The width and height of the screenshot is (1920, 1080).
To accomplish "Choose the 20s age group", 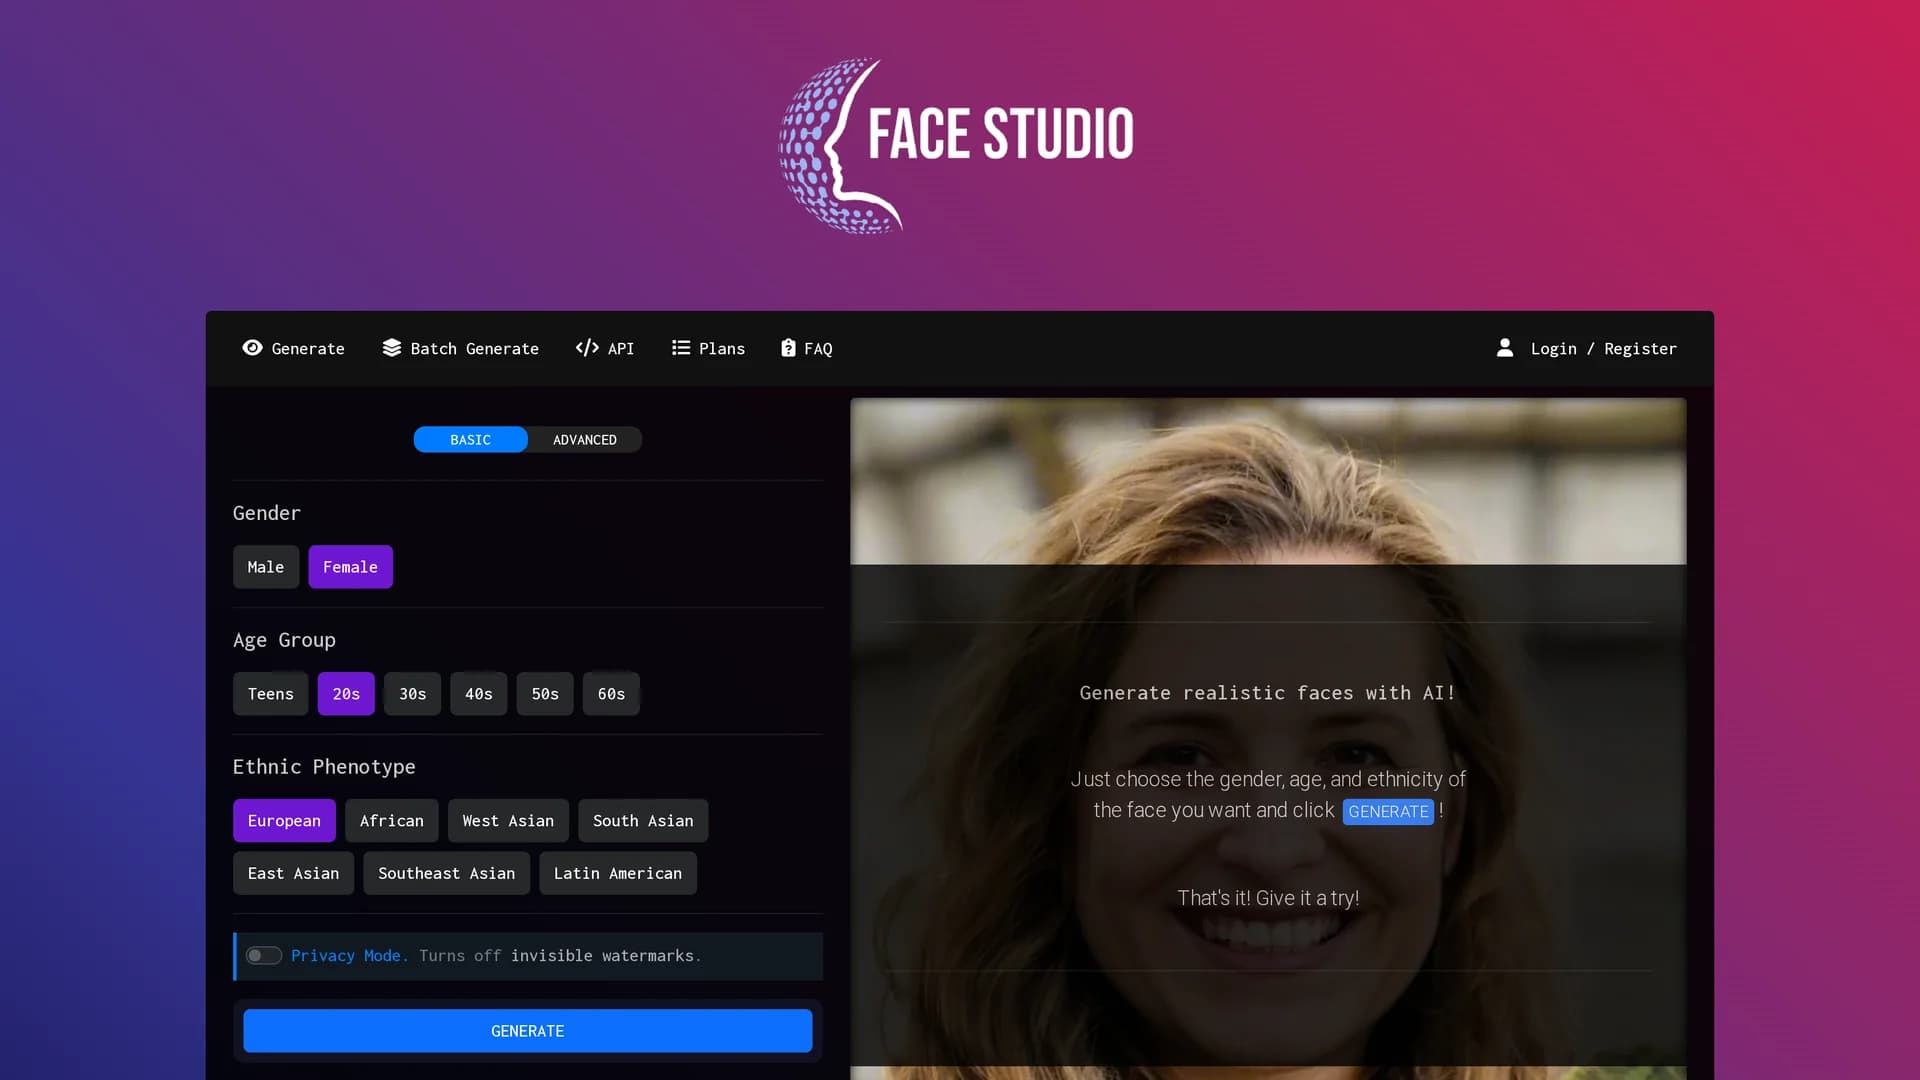I will click(x=346, y=694).
